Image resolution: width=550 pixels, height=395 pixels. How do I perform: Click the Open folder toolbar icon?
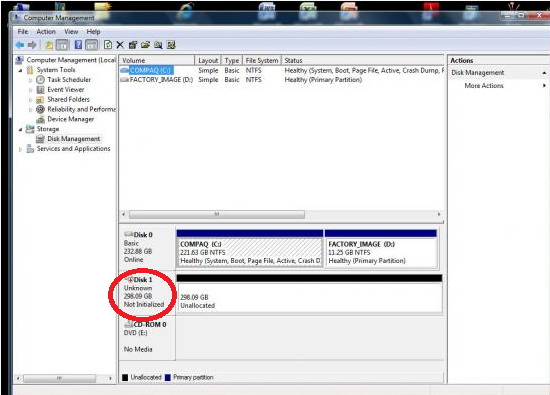pos(145,45)
